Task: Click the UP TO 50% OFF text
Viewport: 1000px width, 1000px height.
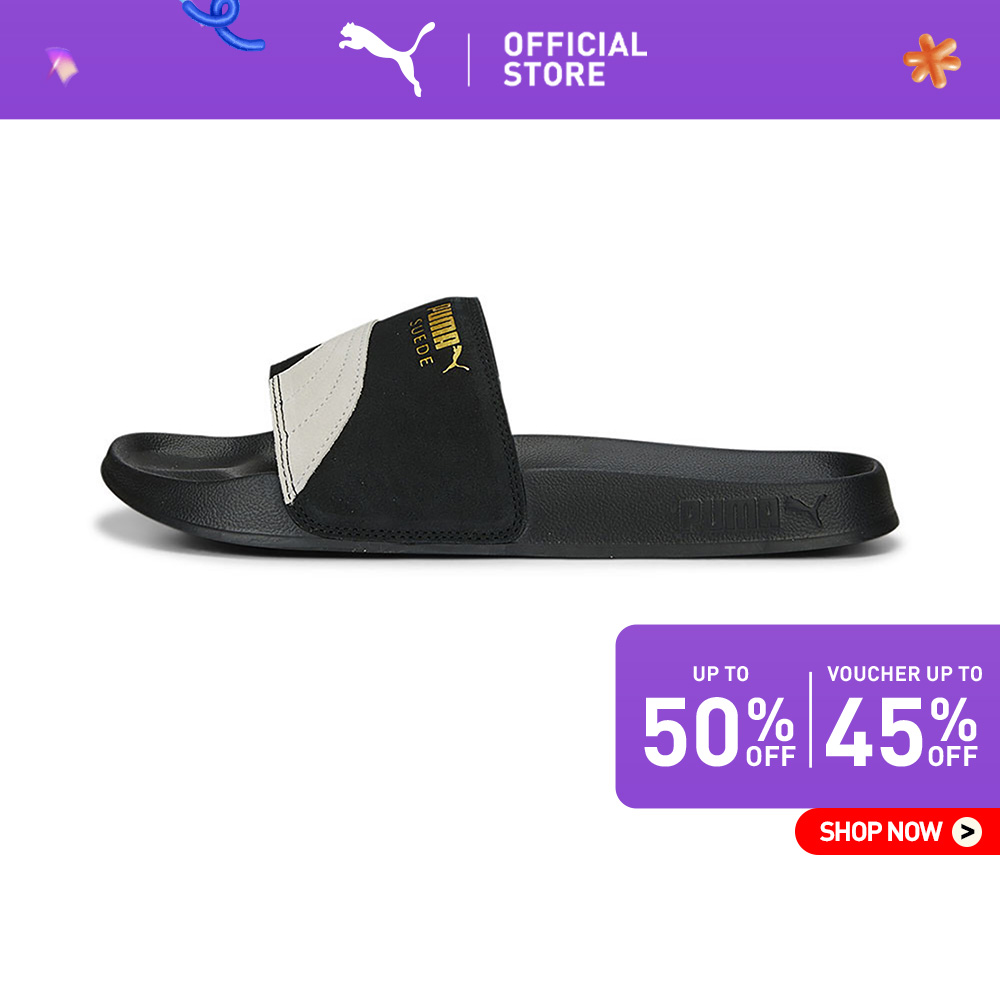Action: point(719,716)
